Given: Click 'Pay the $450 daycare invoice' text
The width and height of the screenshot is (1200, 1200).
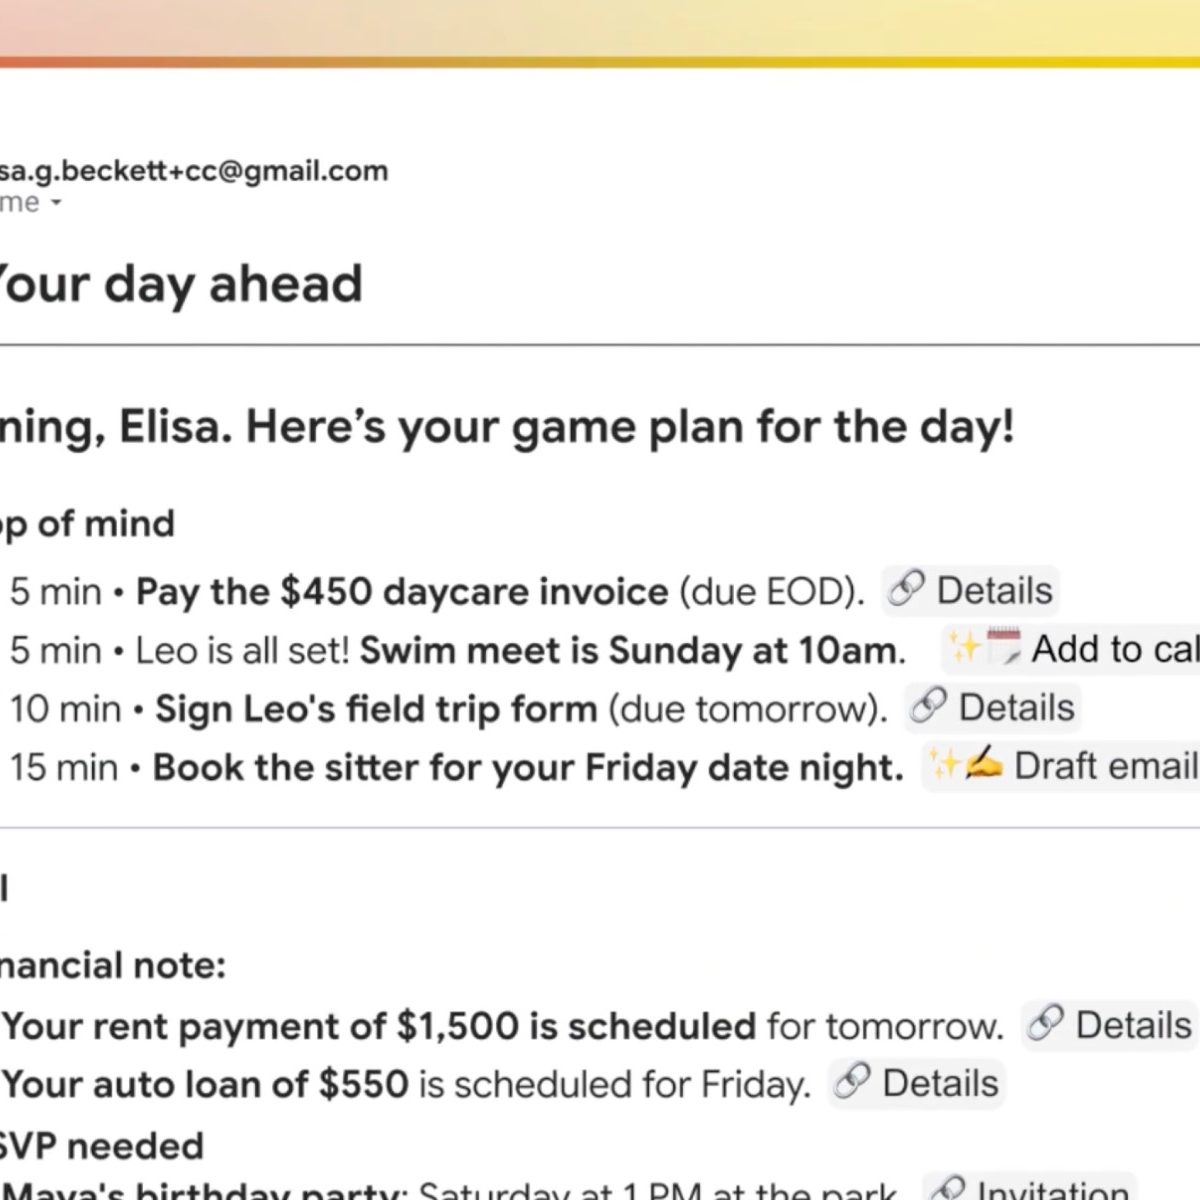Looking at the screenshot, I should pyautogui.click(x=402, y=591).
